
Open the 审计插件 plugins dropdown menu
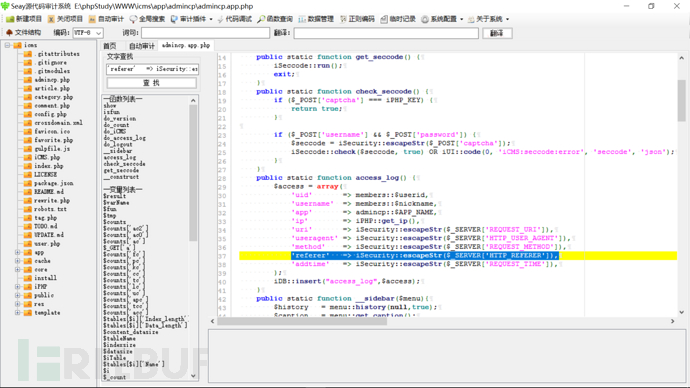click(191, 19)
